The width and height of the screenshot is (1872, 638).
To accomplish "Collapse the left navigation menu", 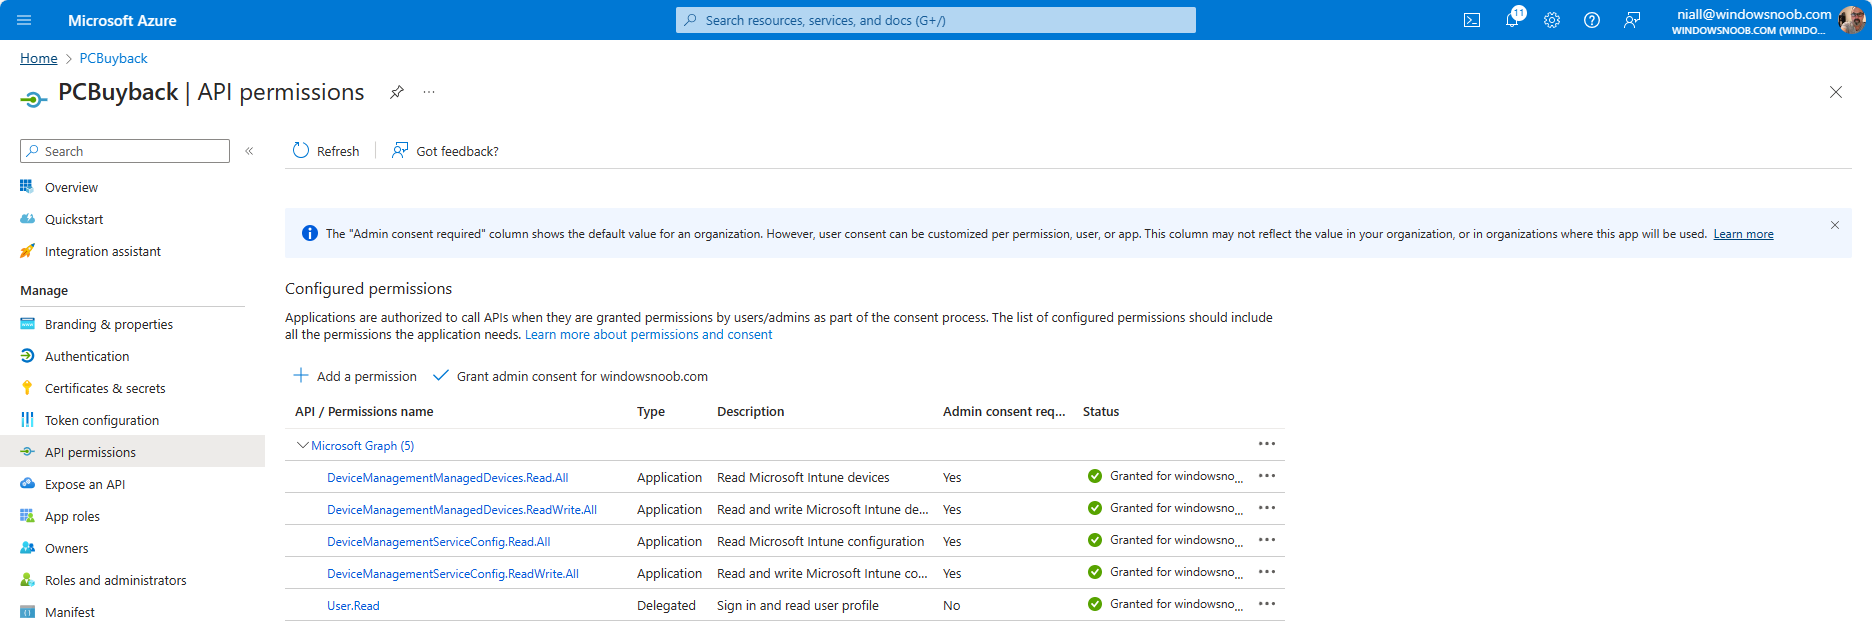I will click(249, 151).
